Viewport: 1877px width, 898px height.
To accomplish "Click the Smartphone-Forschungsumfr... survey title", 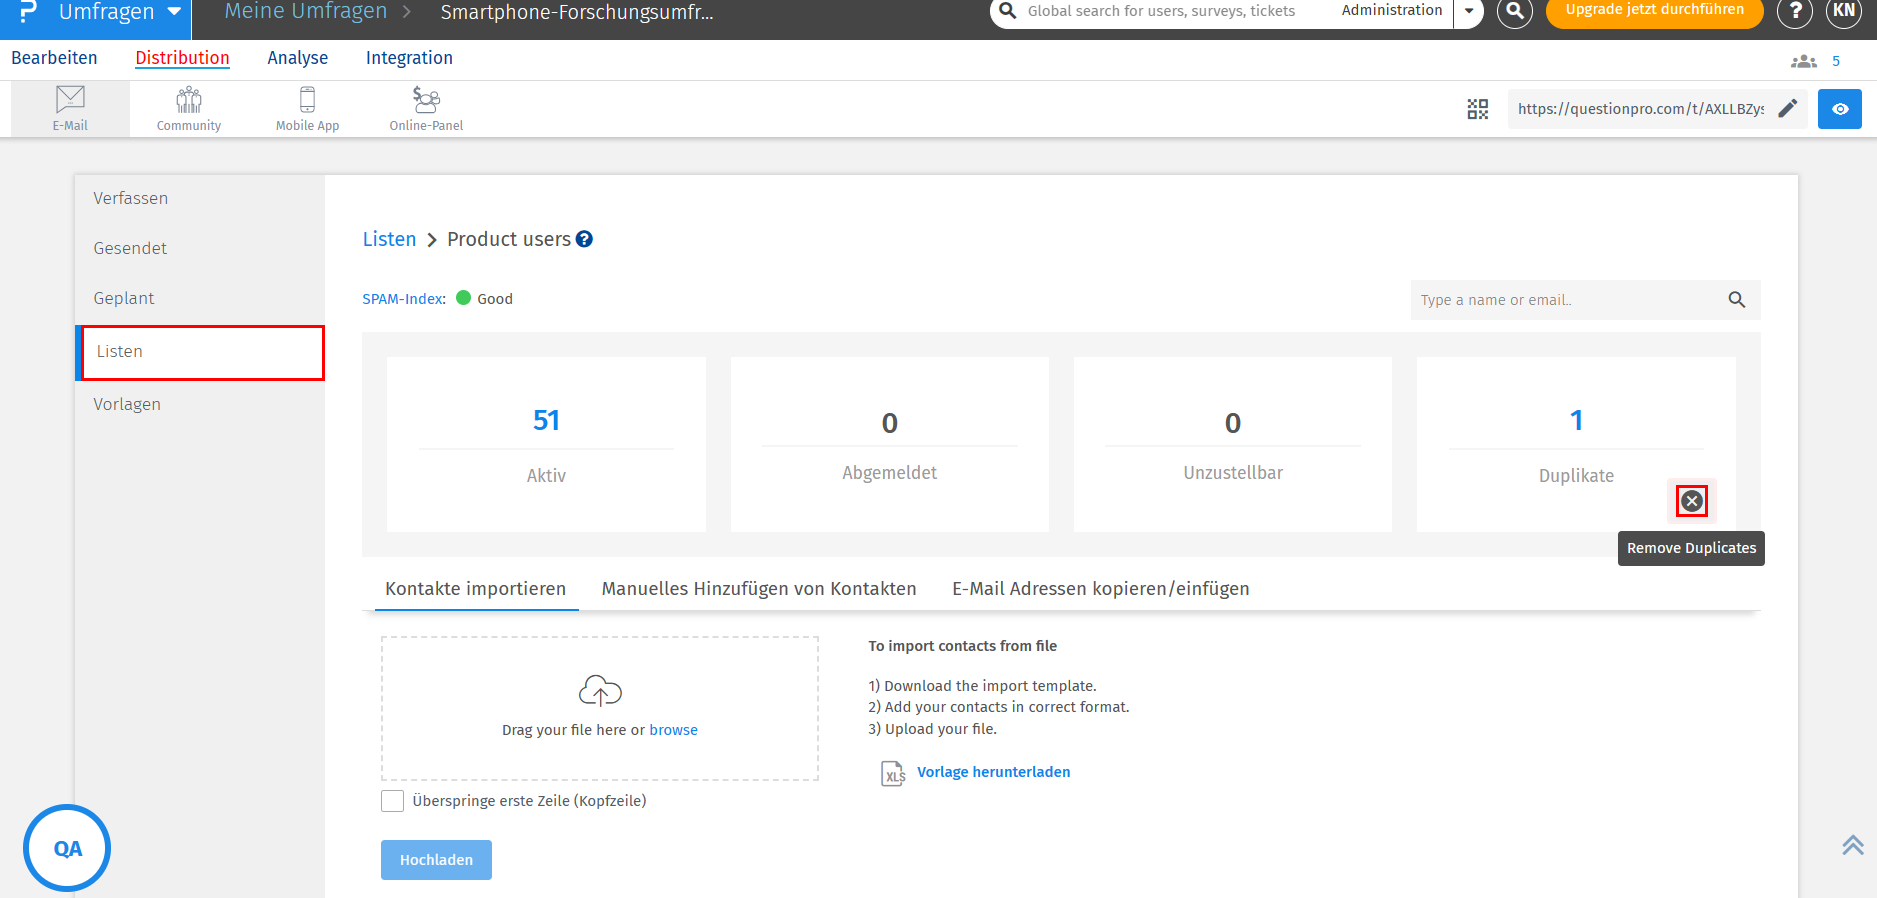I will [x=577, y=12].
